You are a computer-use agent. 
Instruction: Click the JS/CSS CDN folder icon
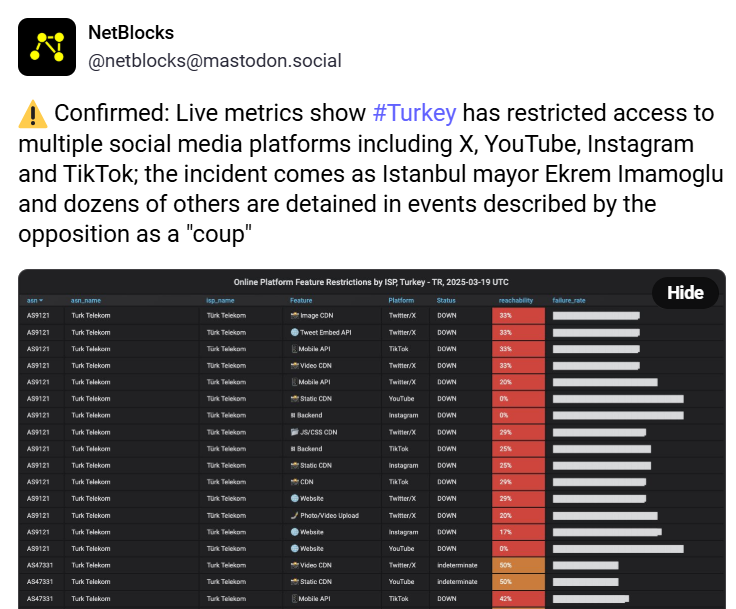pos(295,432)
